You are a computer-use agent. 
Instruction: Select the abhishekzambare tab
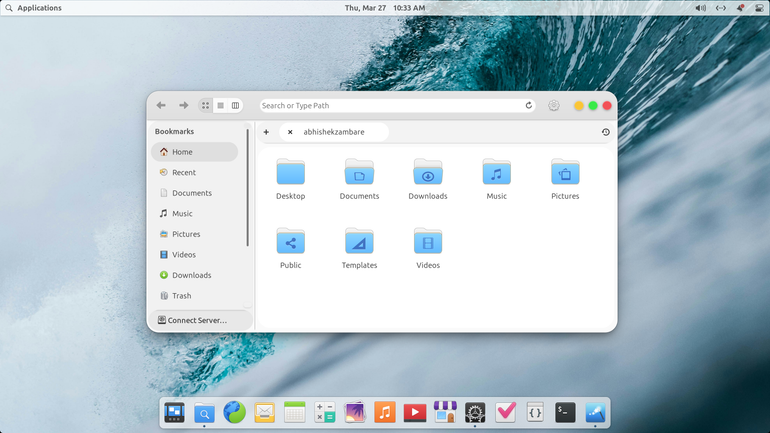click(334, 132)
